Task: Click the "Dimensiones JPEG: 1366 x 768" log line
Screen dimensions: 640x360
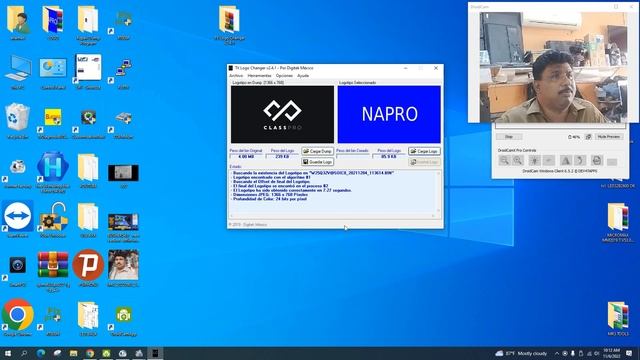Action: [x=270, y=195]
